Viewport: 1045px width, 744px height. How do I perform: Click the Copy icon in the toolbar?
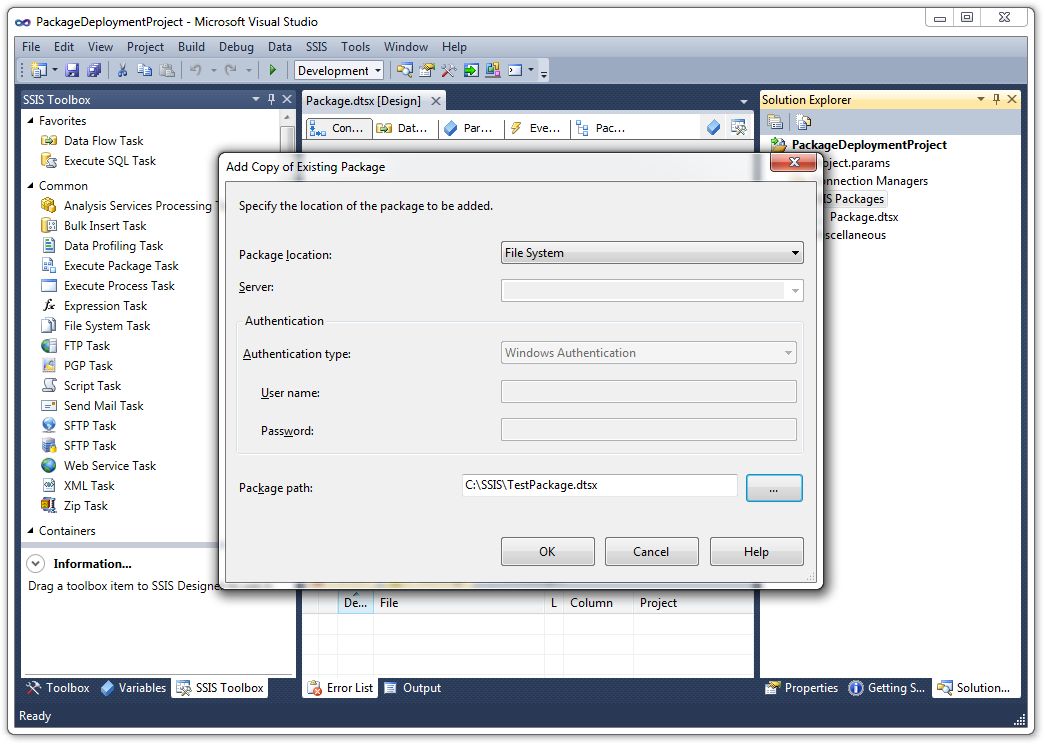coord(144,70)
